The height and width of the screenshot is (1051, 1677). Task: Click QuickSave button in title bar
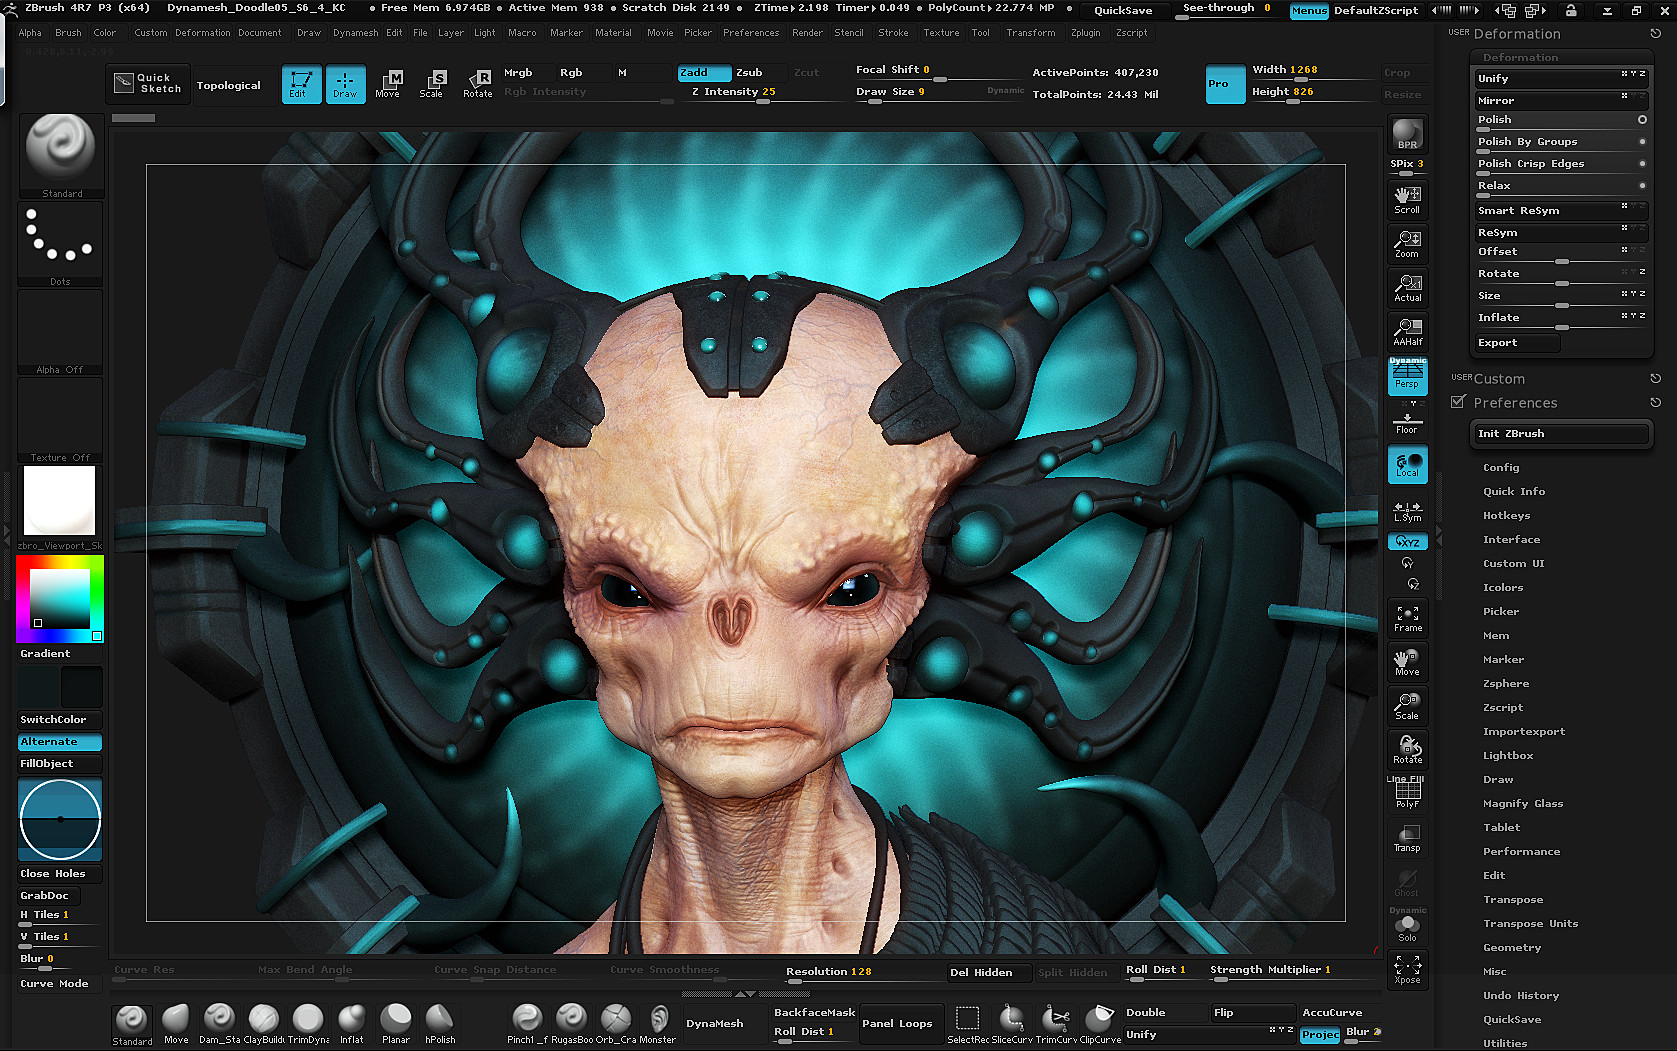coord(1123,10)
